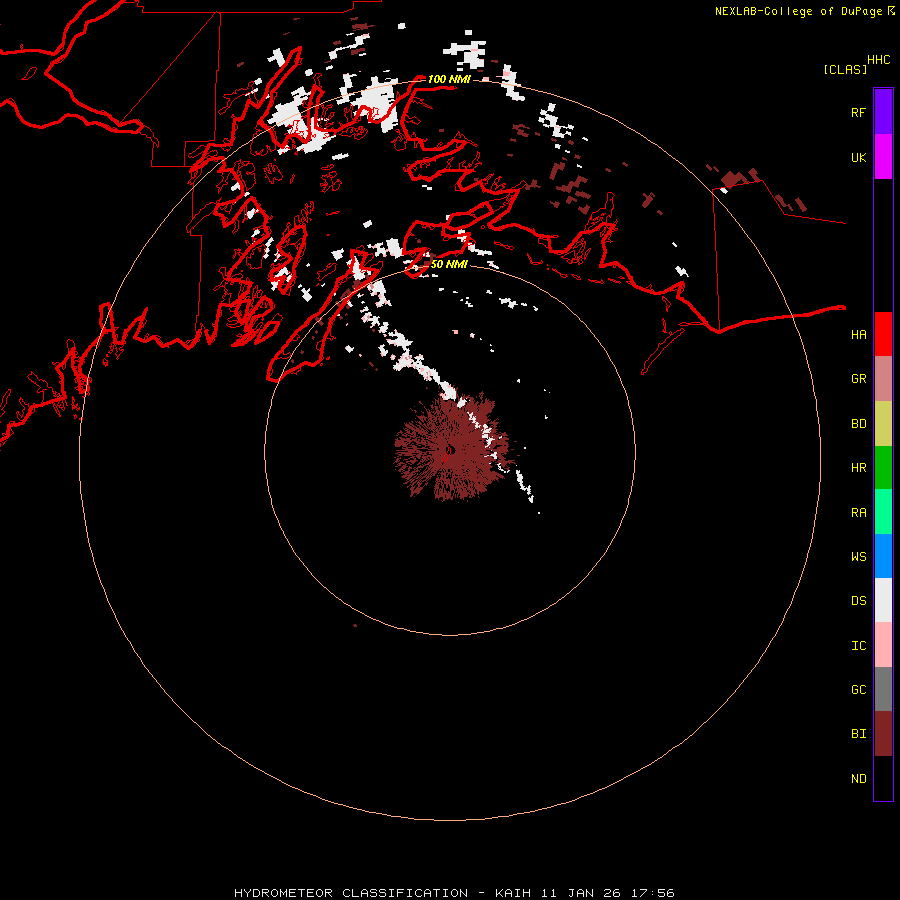This screenshot has width=900, height=900.
Task: Click the ND black legend swatch
Action: click(x=883, y=778)
